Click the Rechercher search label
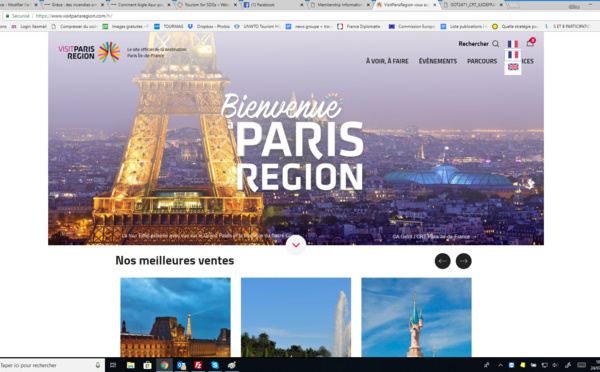Viewport: 600px width, 372px height. click(x=473, y=44)
